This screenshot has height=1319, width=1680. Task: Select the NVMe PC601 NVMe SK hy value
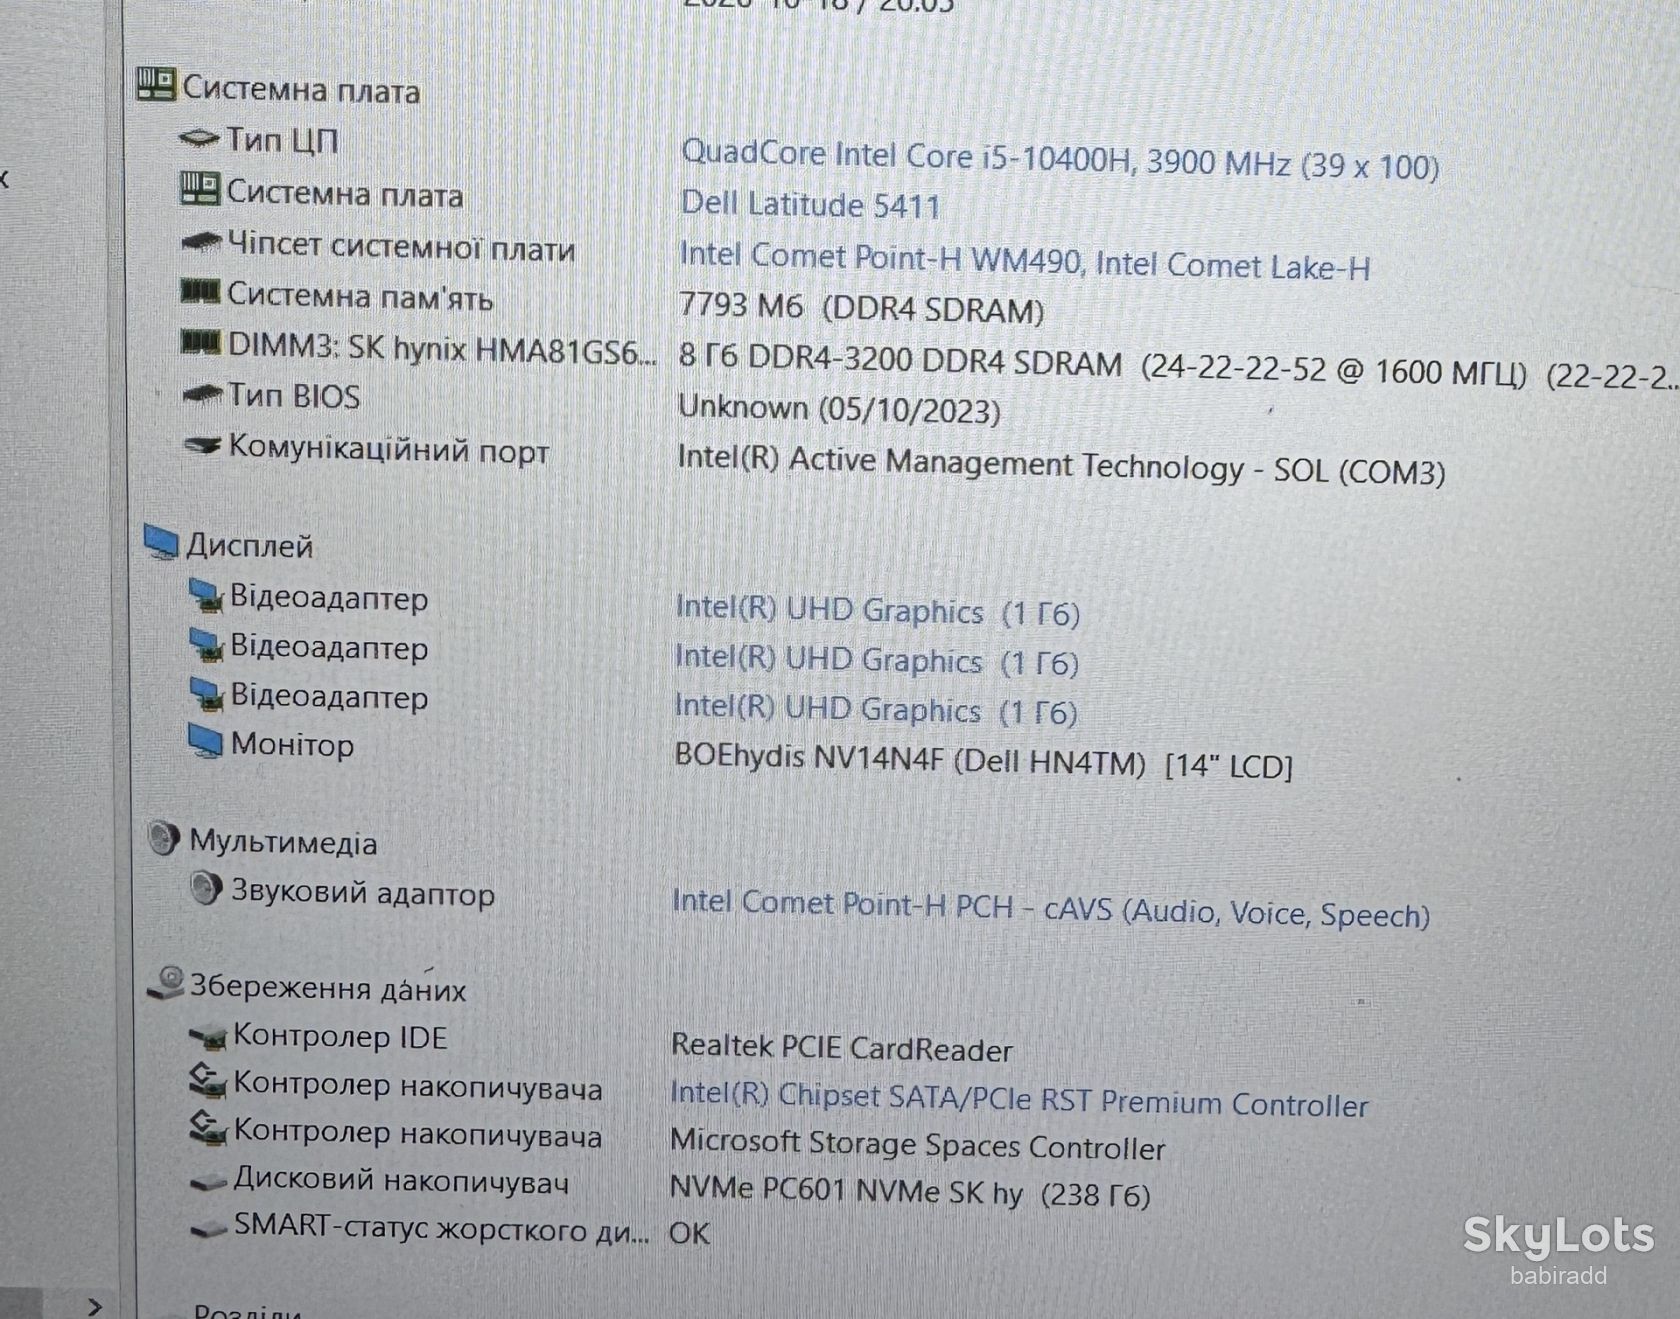(x=910, y=1191)
